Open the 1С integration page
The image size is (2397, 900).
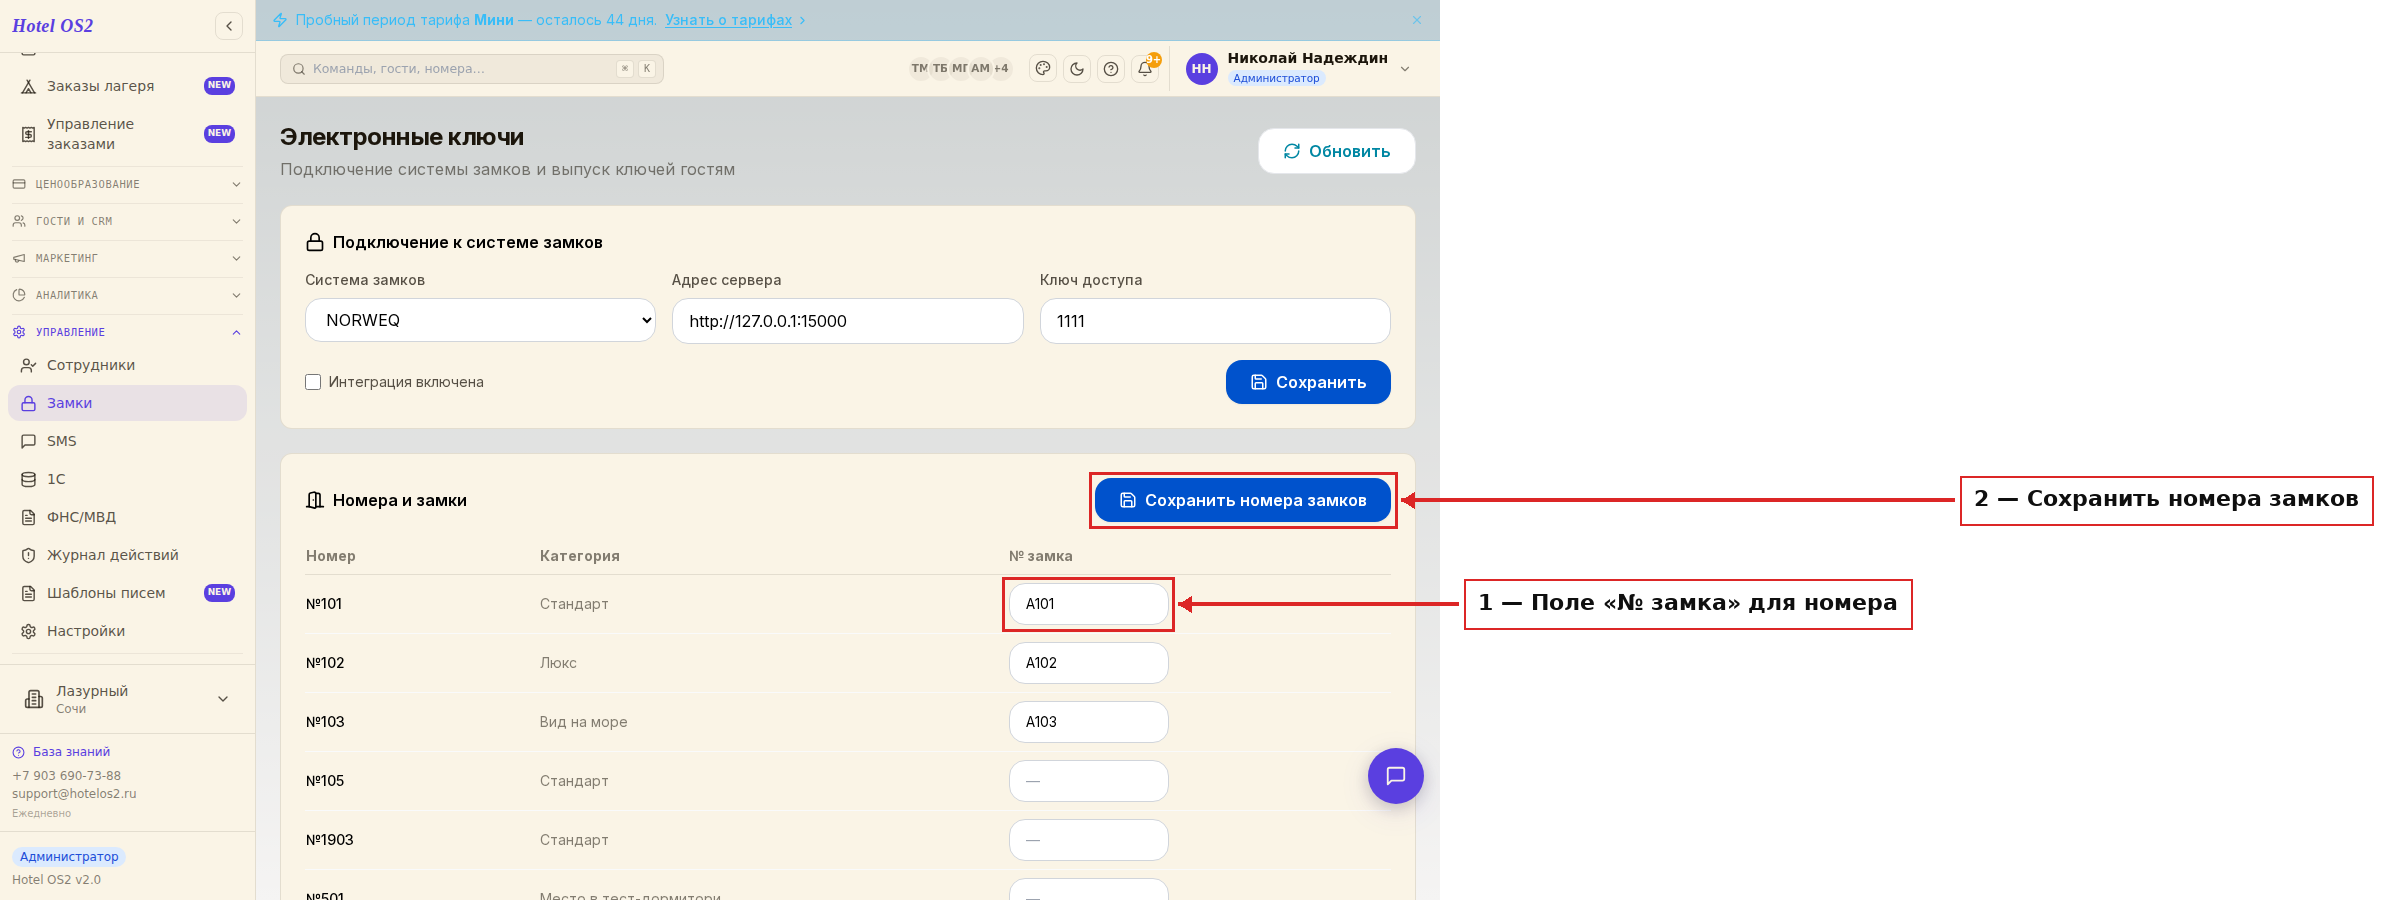coord(127,479)
